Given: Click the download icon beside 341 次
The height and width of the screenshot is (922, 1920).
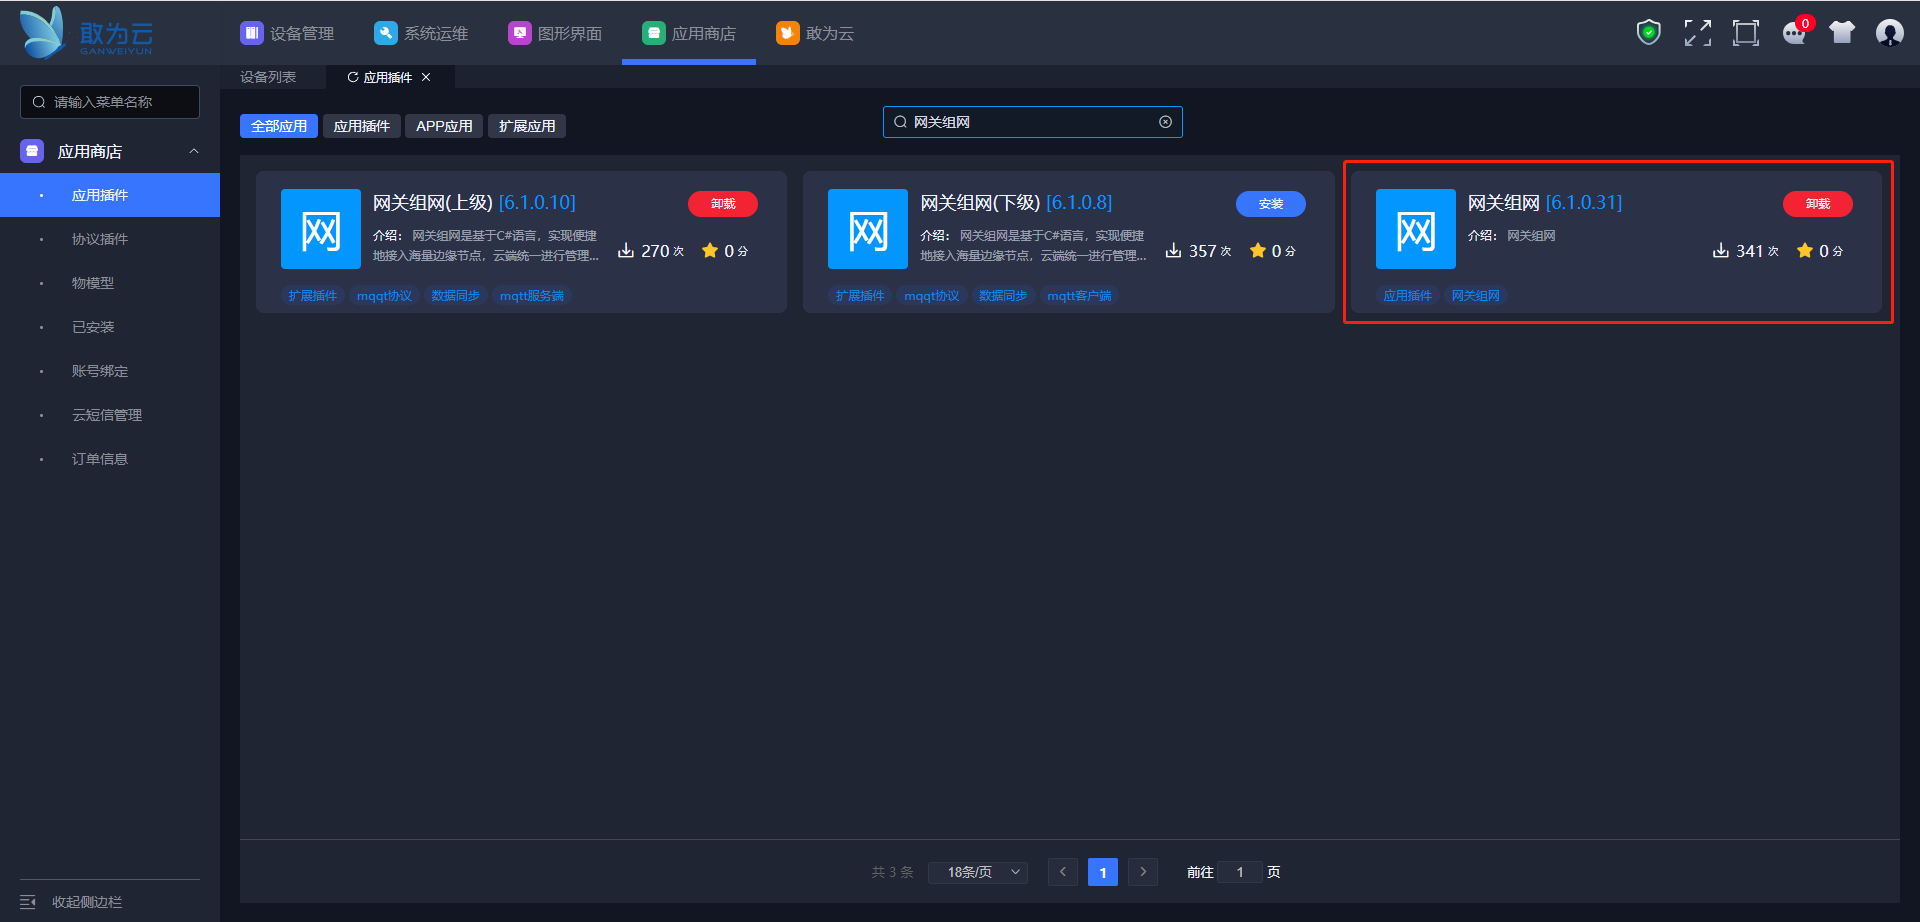Looking at the screenshot, I should (x=1721, y=250).
